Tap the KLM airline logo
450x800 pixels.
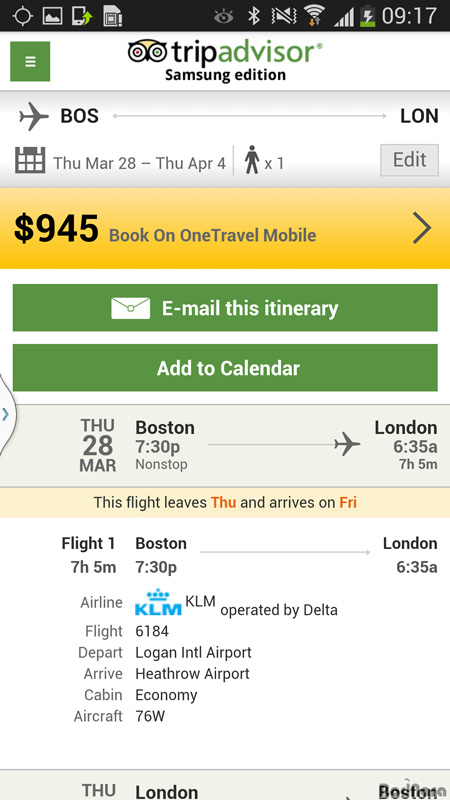click(159, 602)
